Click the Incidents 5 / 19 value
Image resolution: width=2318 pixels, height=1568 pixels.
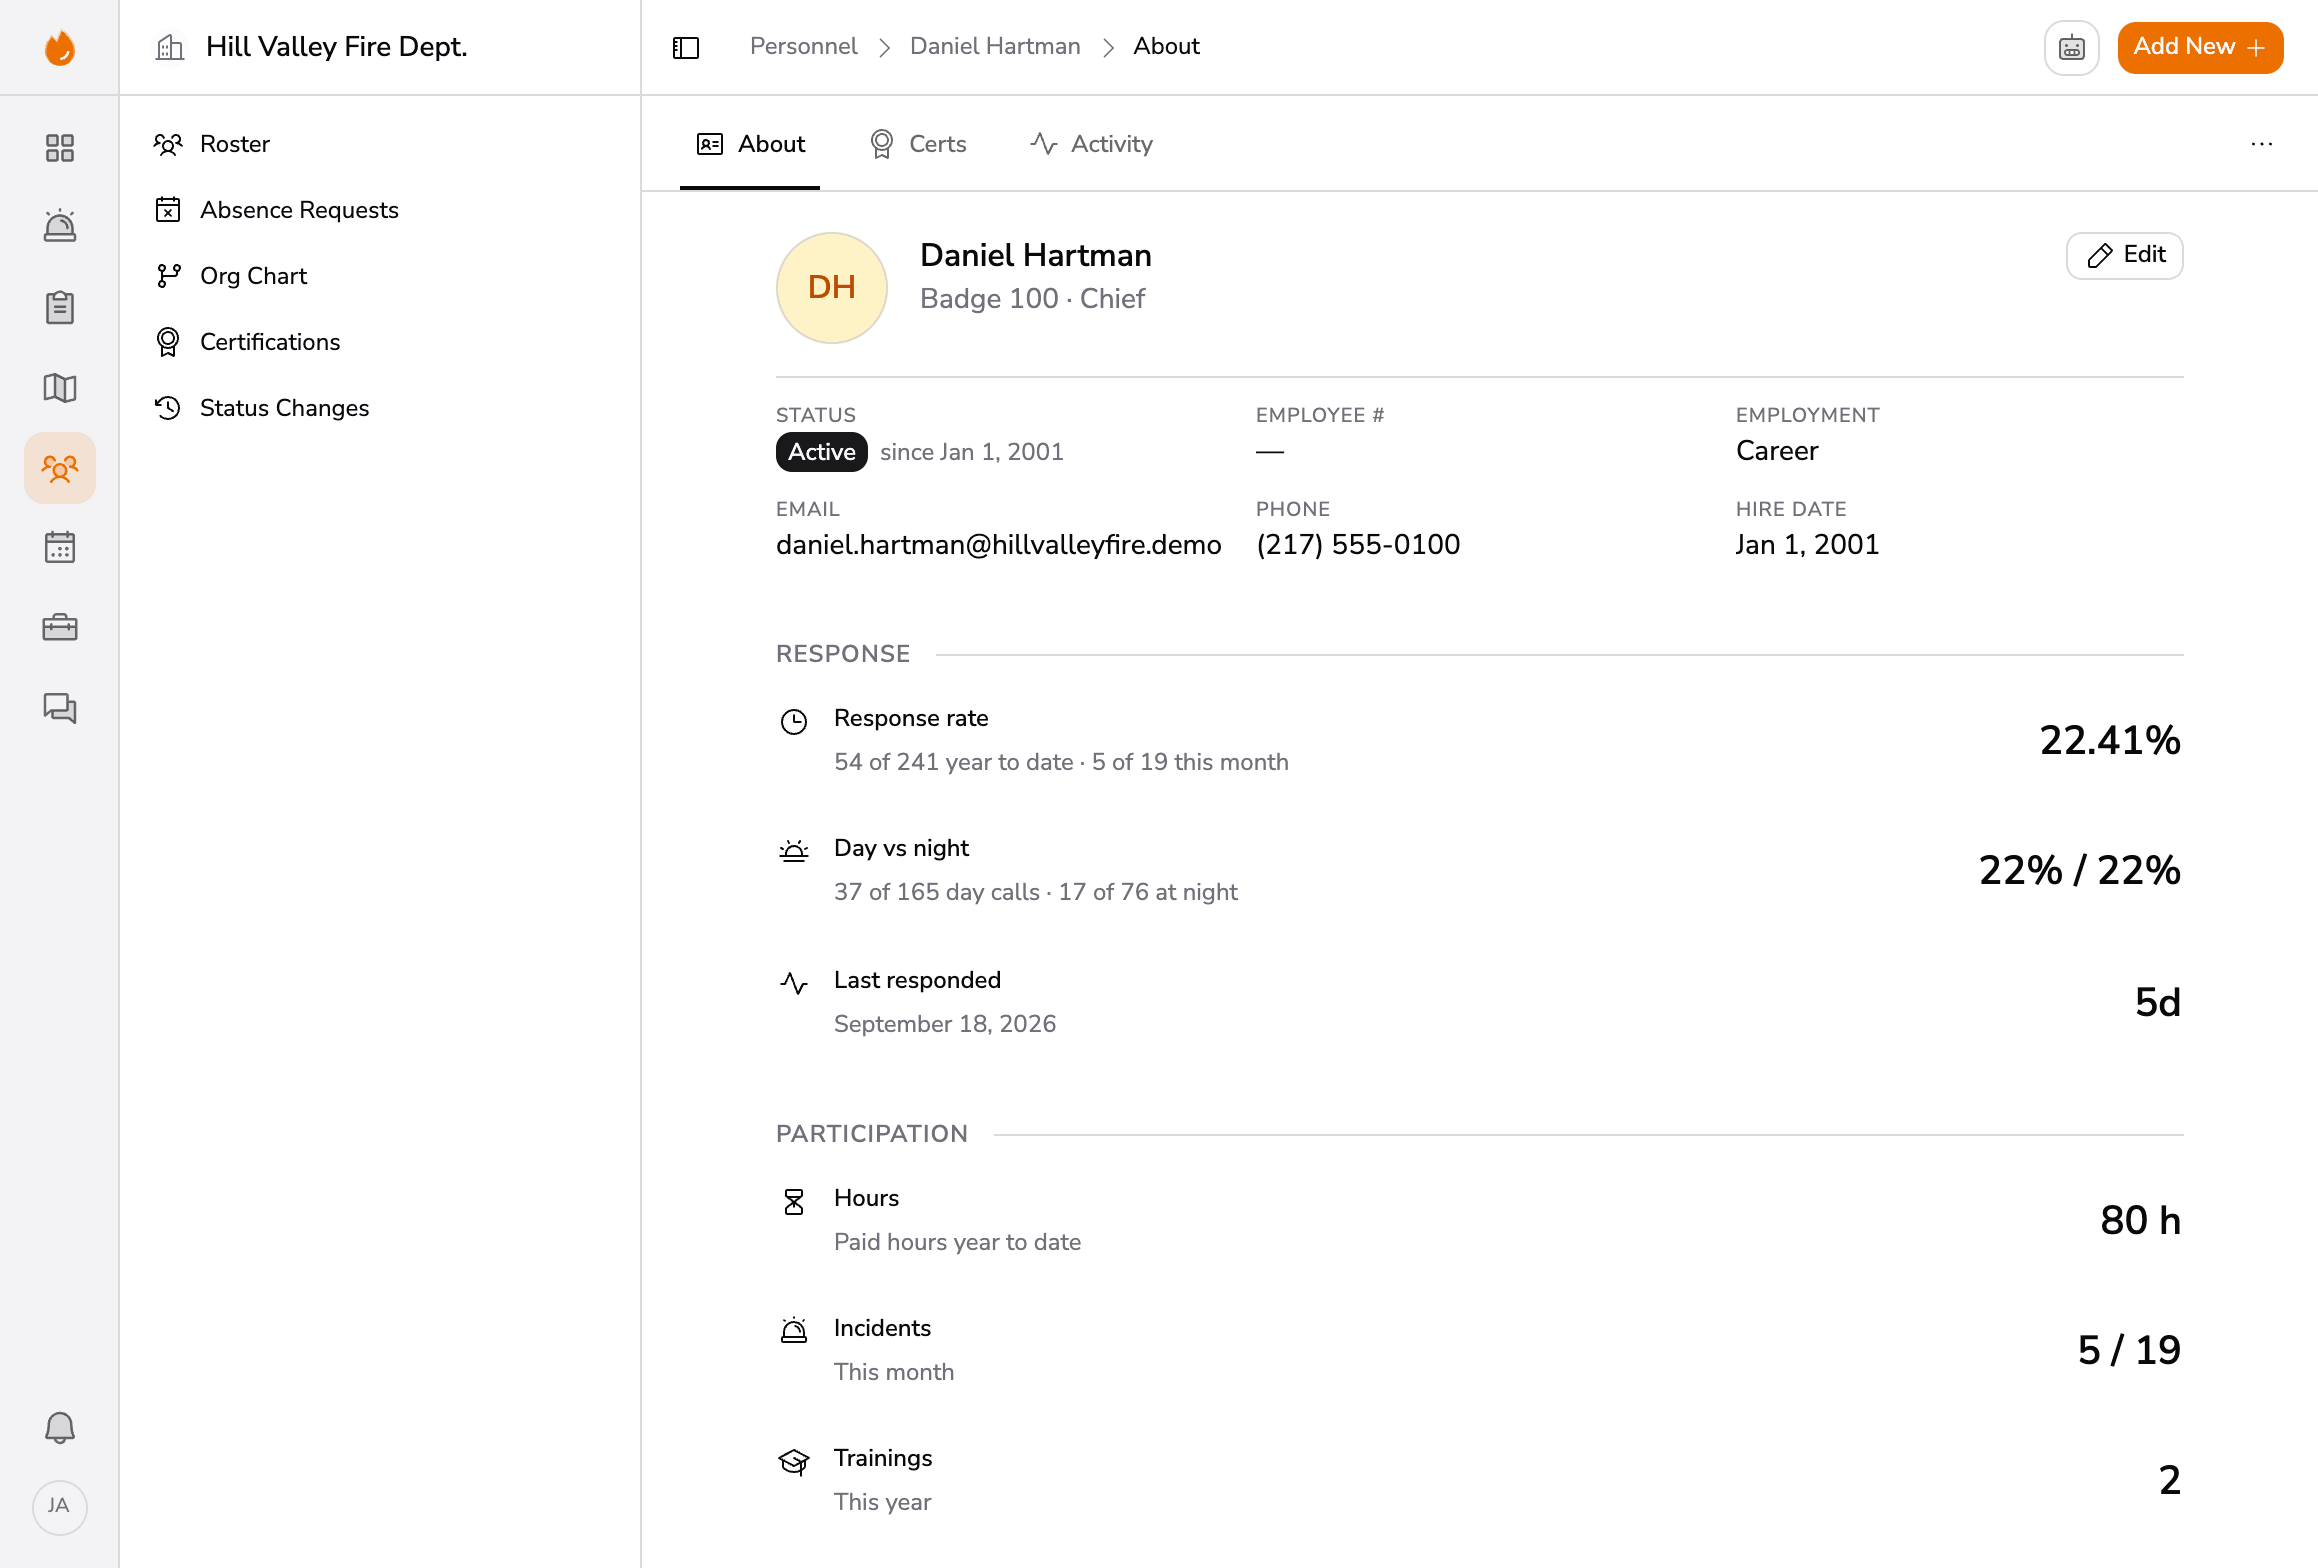pyautogui.click(x=2129, y=1350)
